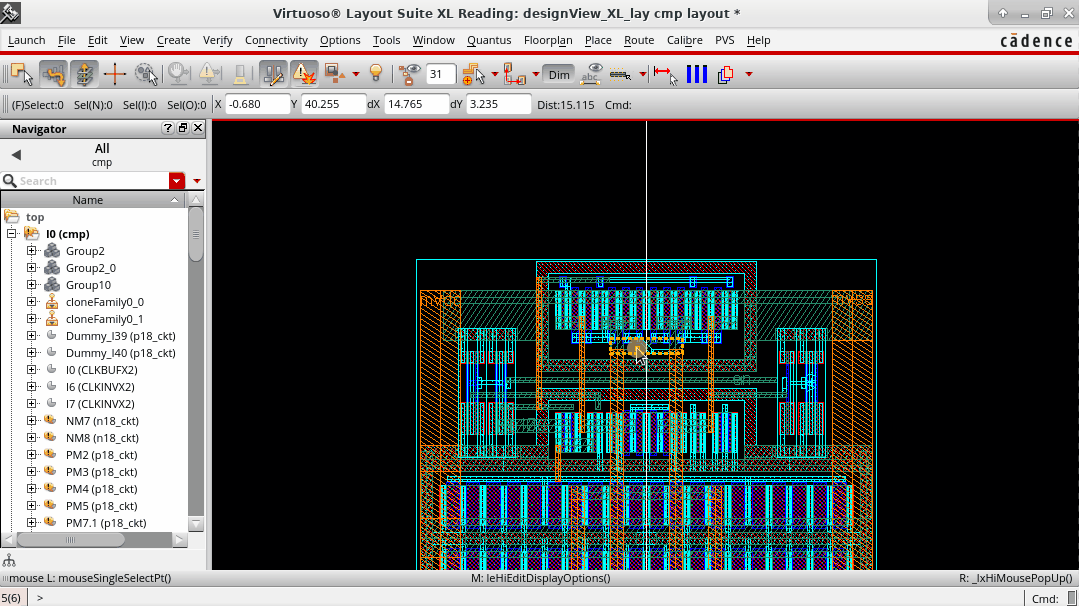Click the X coordinate field
Screen dimensions: 1079x606
click(257, 105)
